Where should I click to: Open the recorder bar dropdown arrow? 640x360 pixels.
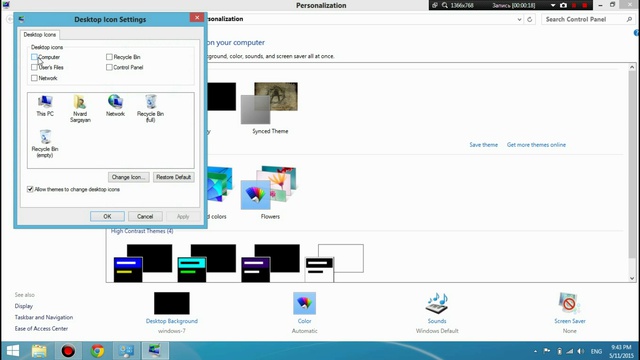[x=553, y=5]
